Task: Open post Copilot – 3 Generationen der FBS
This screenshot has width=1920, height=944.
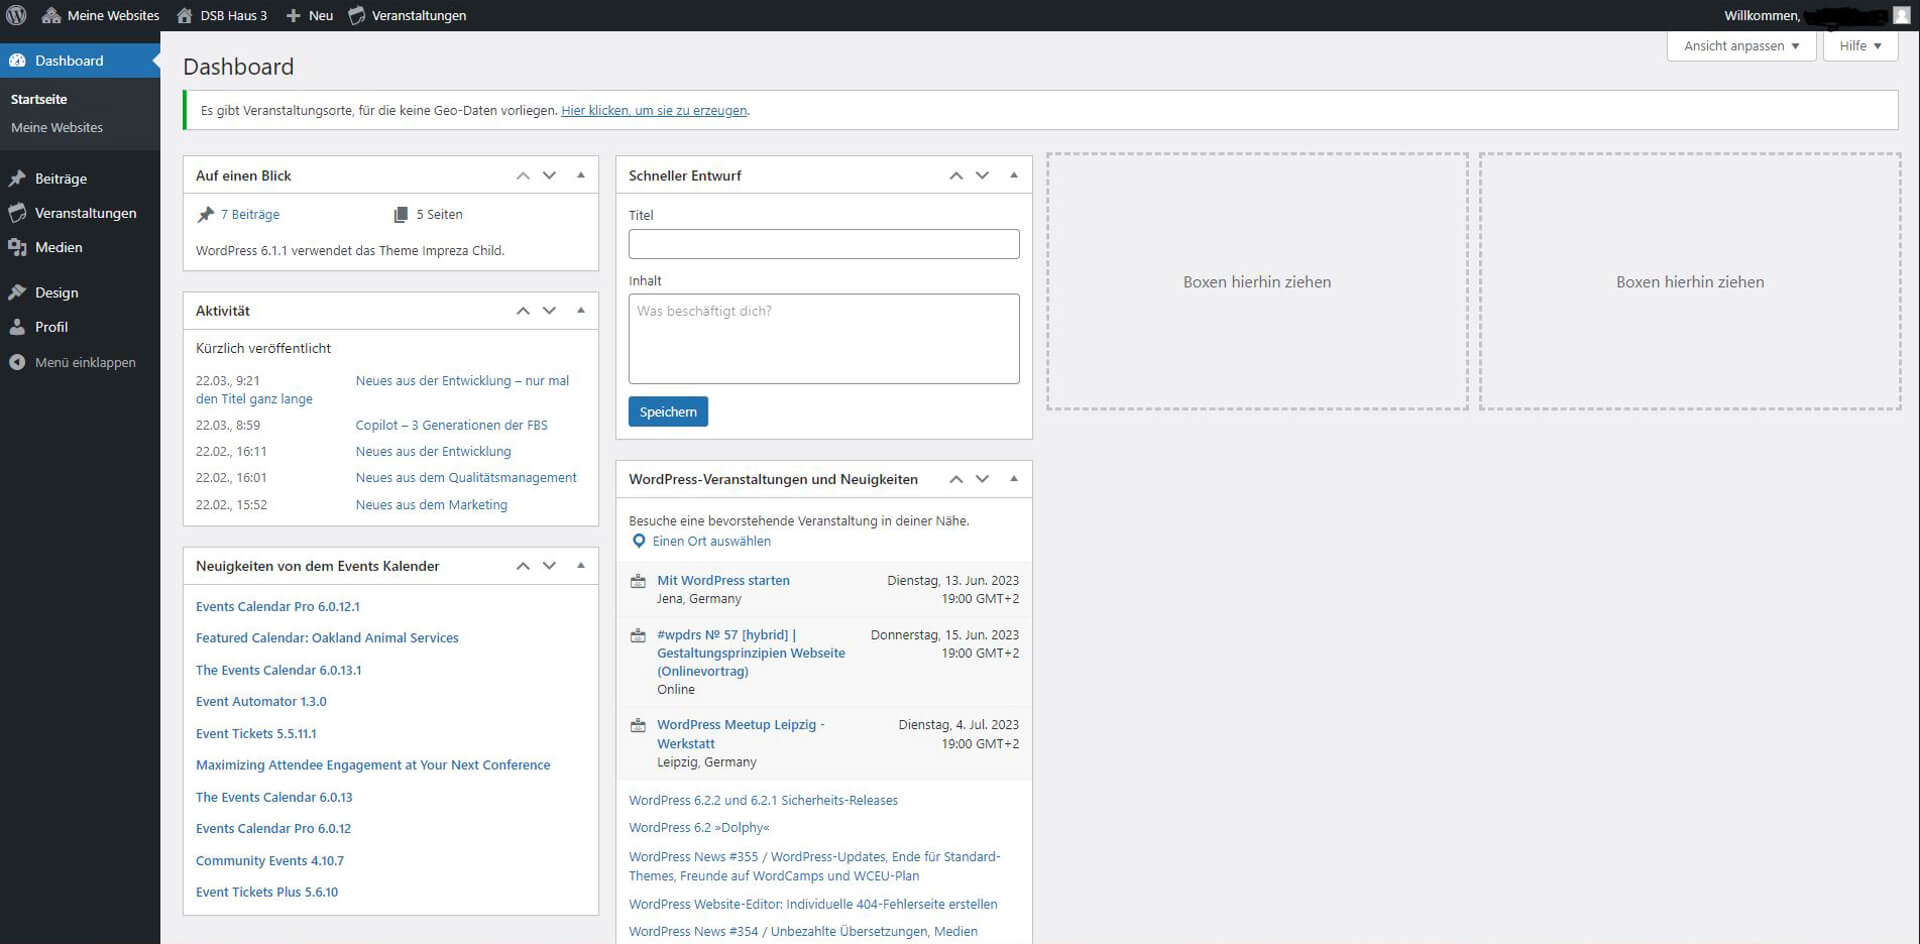Action: 452,425
